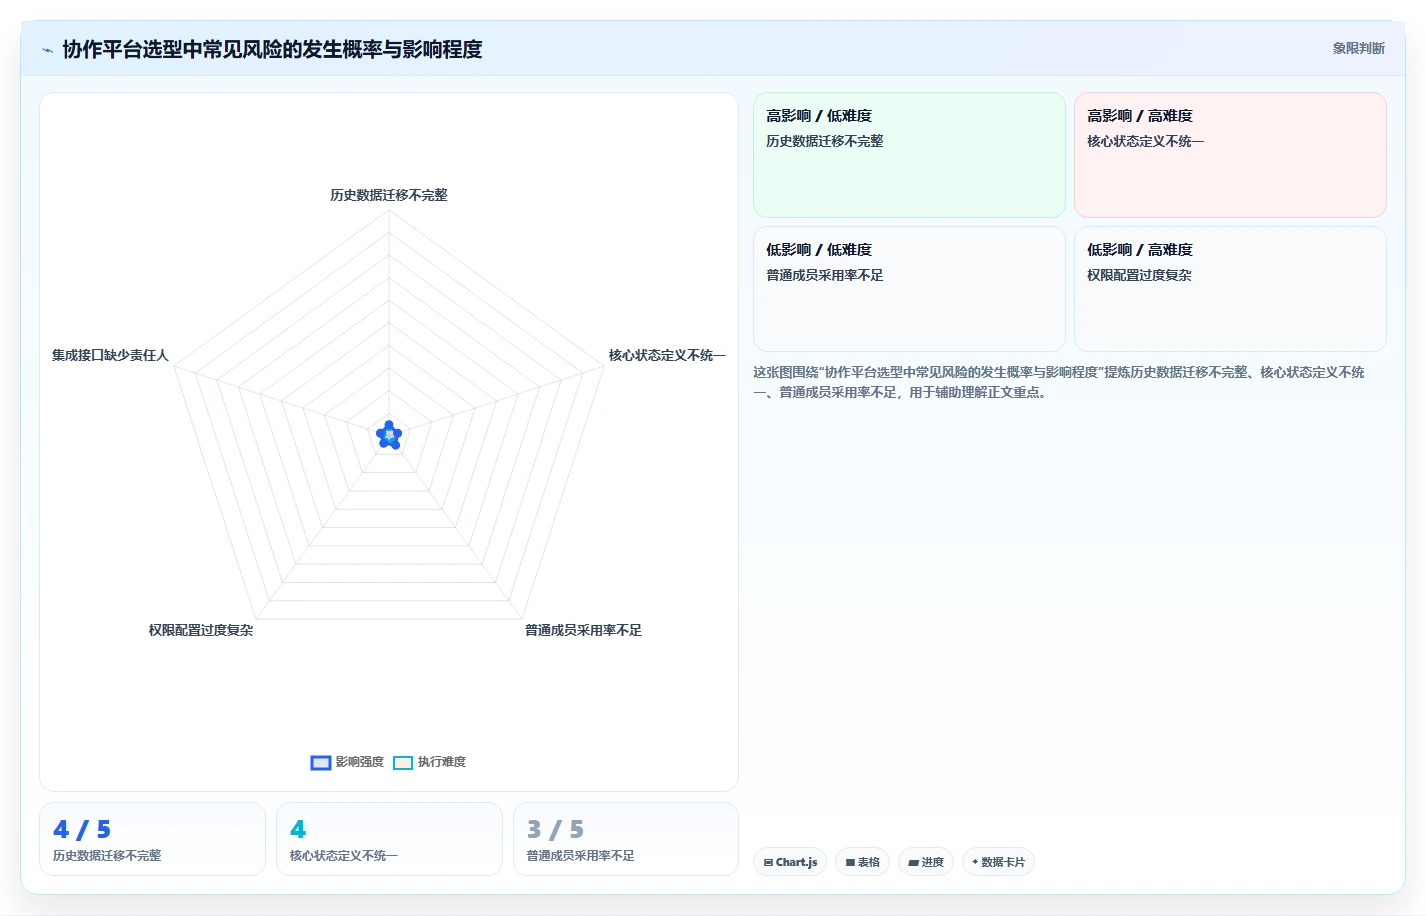1426x916 pixels.
Task: Click the blue data cluster at radar center
Action: 389,435
